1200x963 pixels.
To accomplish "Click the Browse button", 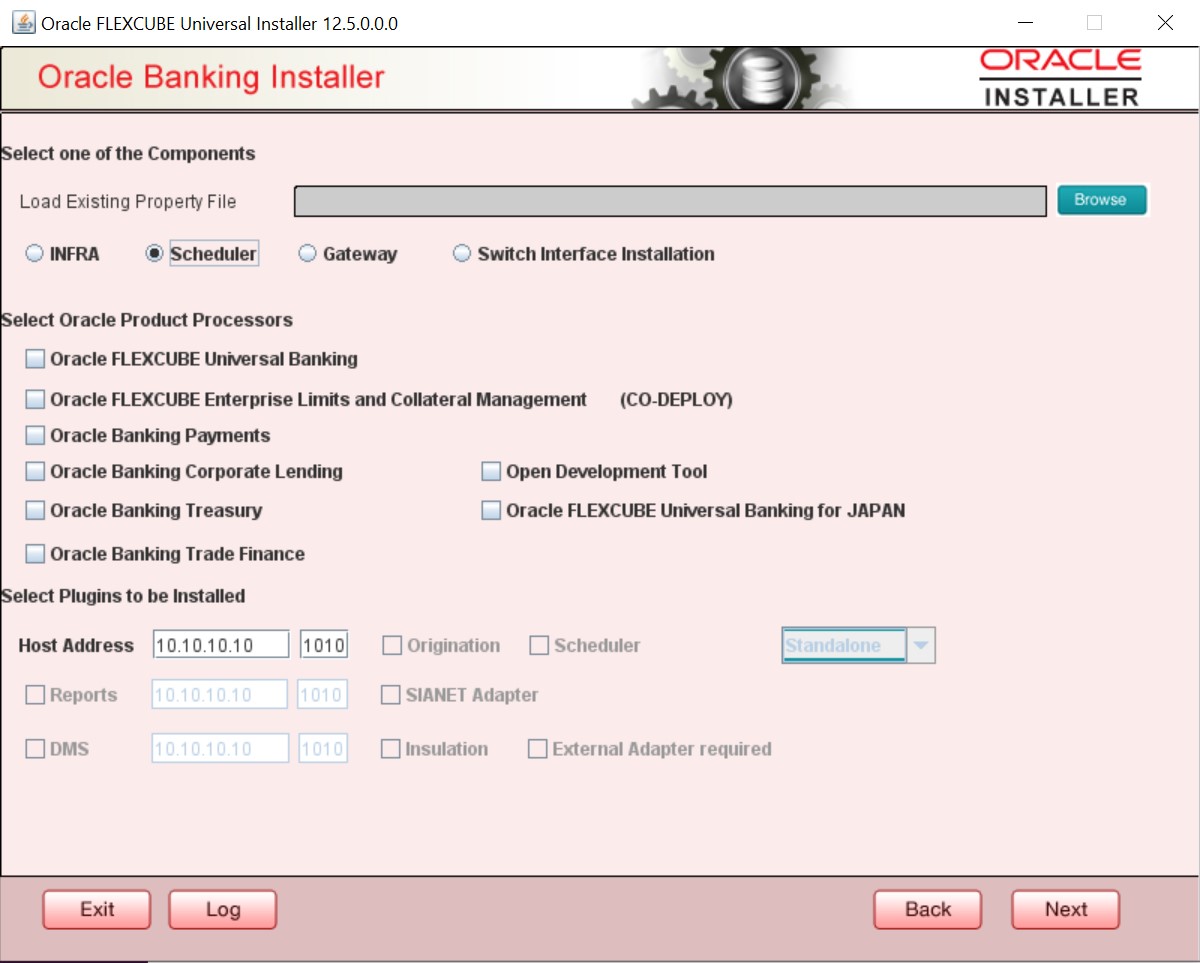I will click(x=1100, y=200).
